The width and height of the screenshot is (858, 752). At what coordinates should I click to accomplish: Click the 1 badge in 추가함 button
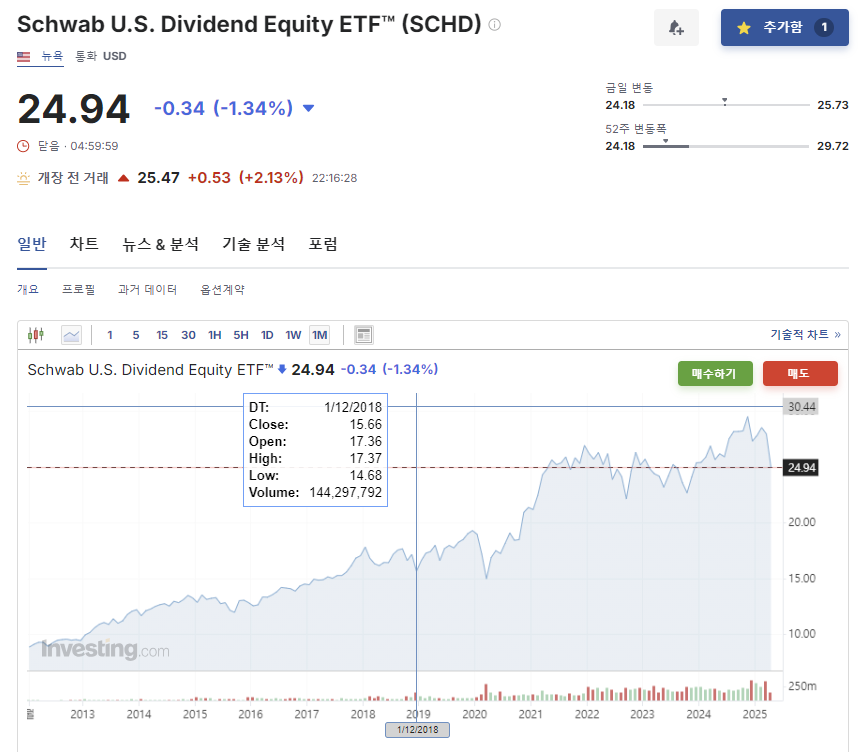pos(824,27)
